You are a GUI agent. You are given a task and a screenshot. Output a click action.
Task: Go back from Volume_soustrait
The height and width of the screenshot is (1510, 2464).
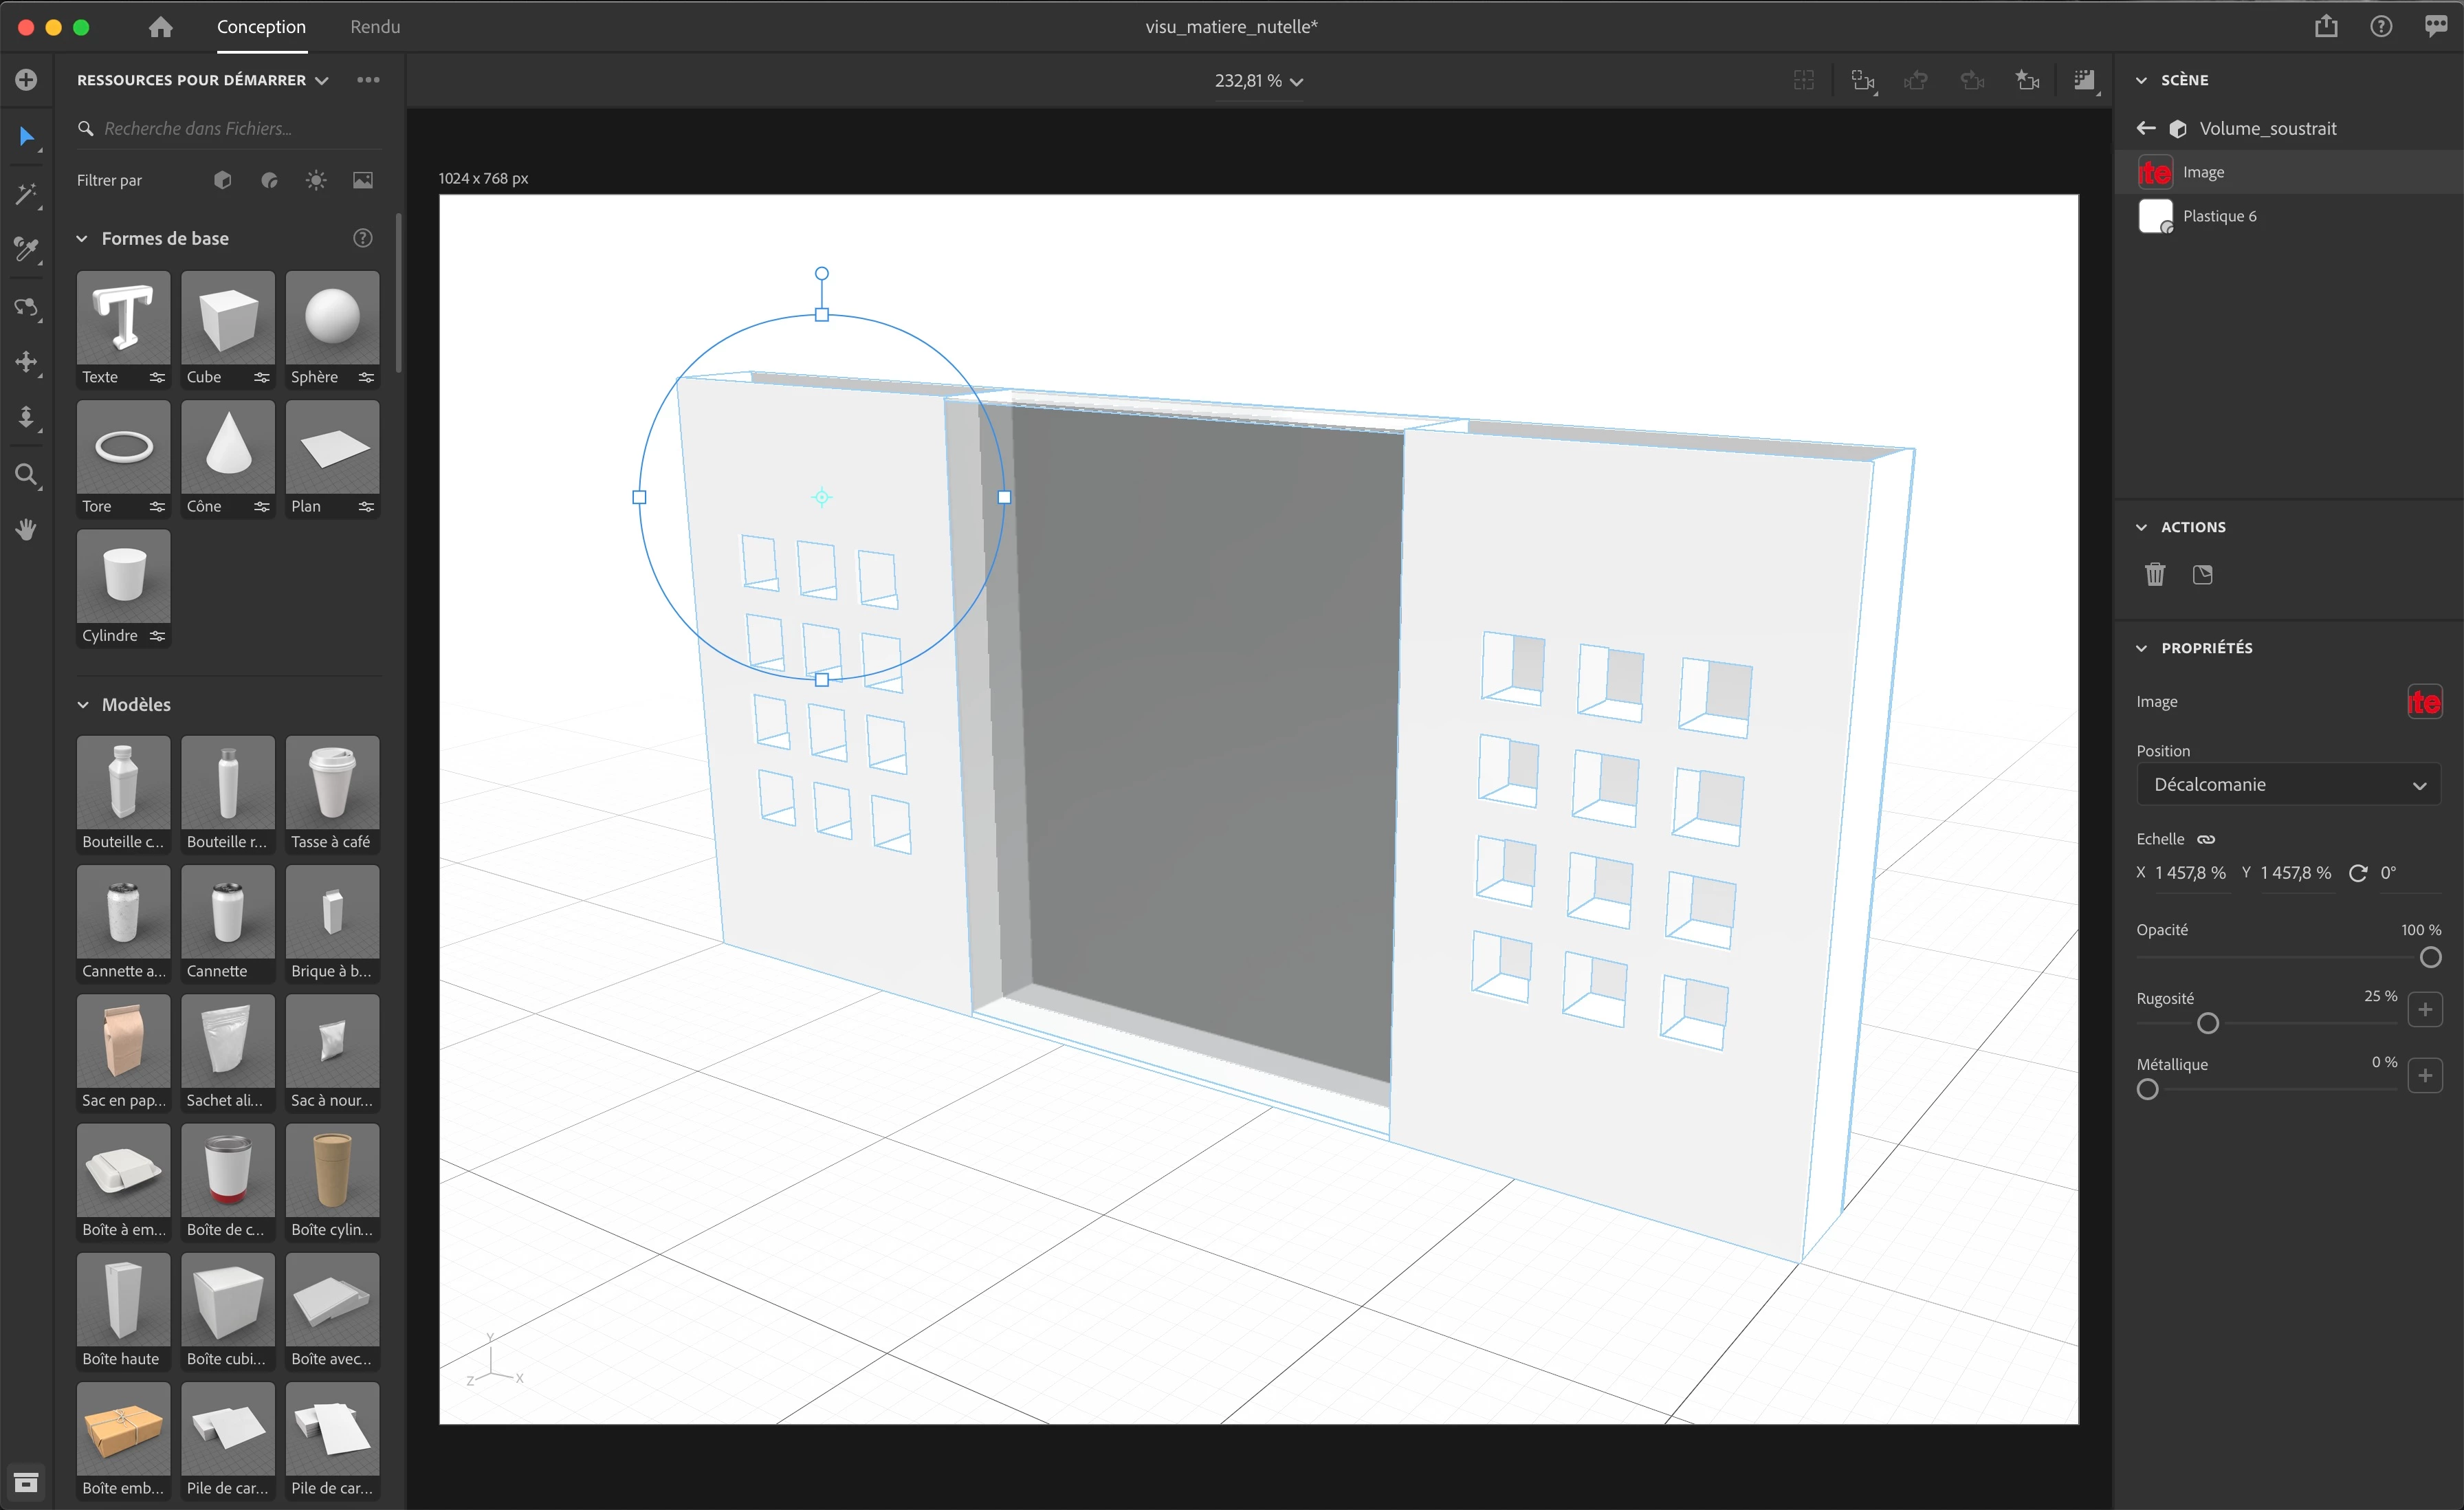point(2146,128)
